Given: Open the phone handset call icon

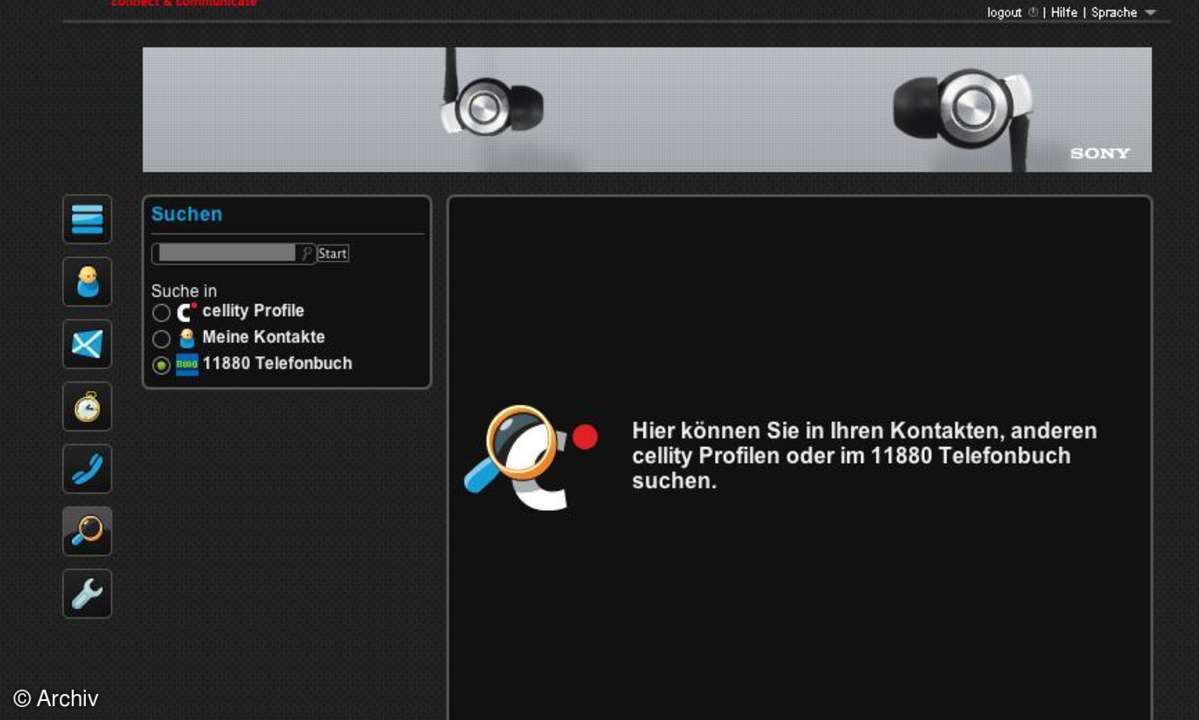Looking at the screenshot, I should 87,469.
